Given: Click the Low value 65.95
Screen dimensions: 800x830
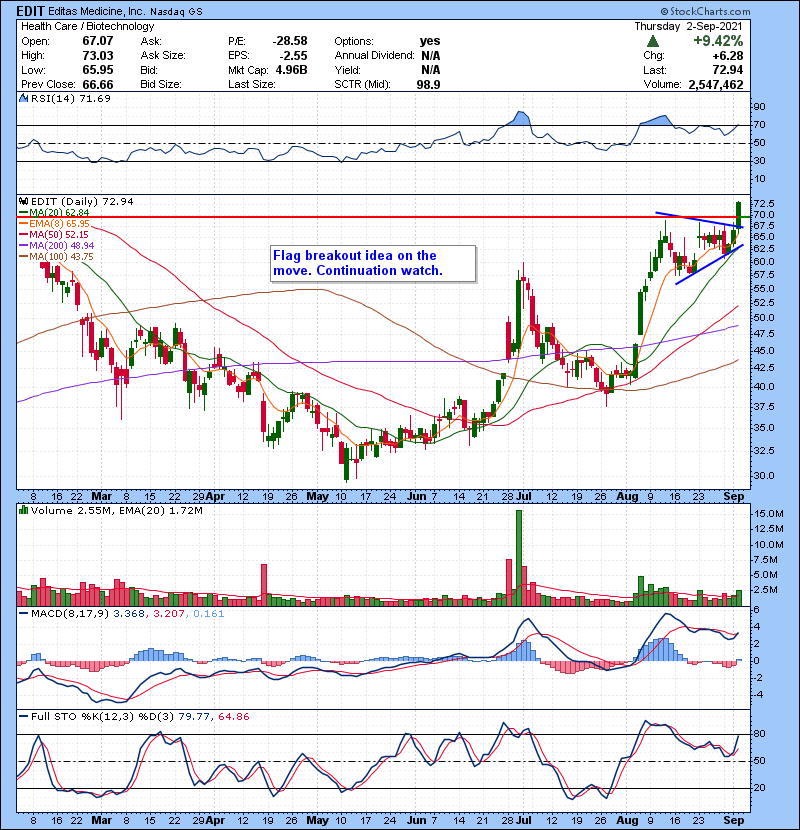Looking at the screenshot, I should (98, 70).
